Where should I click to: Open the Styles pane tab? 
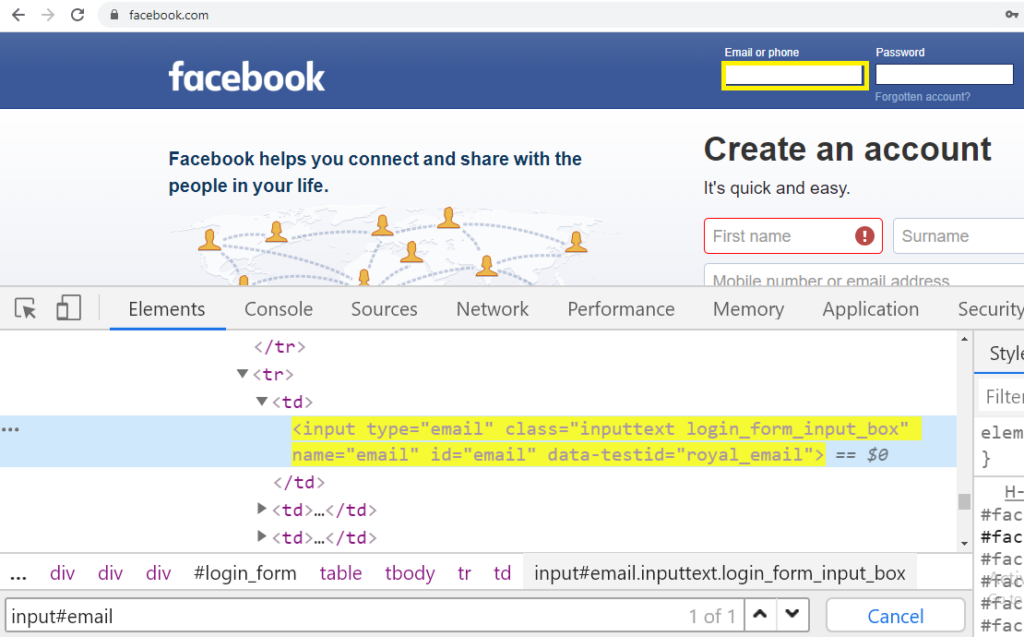tap(1006, 353)
